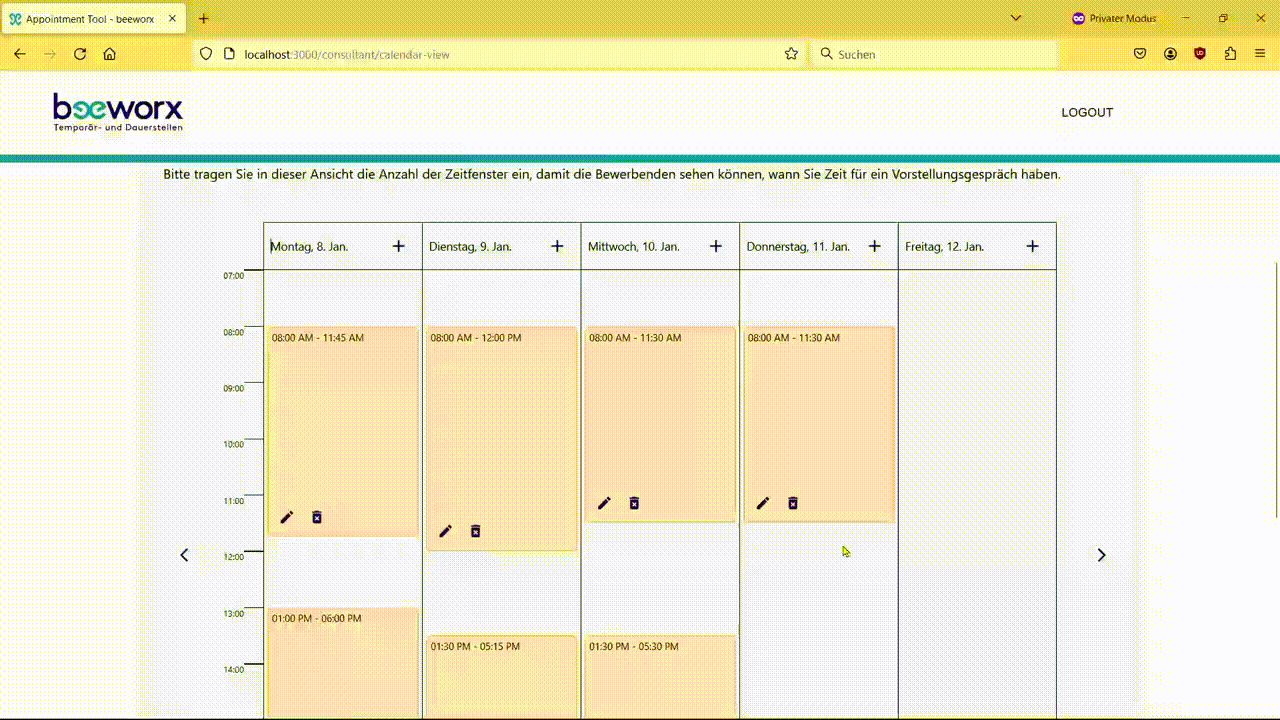Edit Tuesday 08:00 AM - 12:00 PM slot
This screenshot has height=720, width=1280.
pos(446,531)
